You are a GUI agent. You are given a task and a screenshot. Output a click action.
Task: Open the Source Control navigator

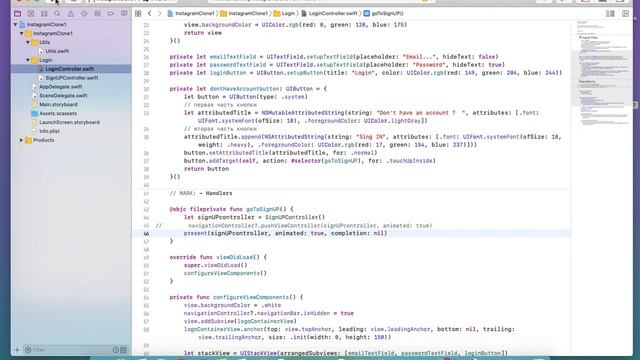(x=31, y=13)
